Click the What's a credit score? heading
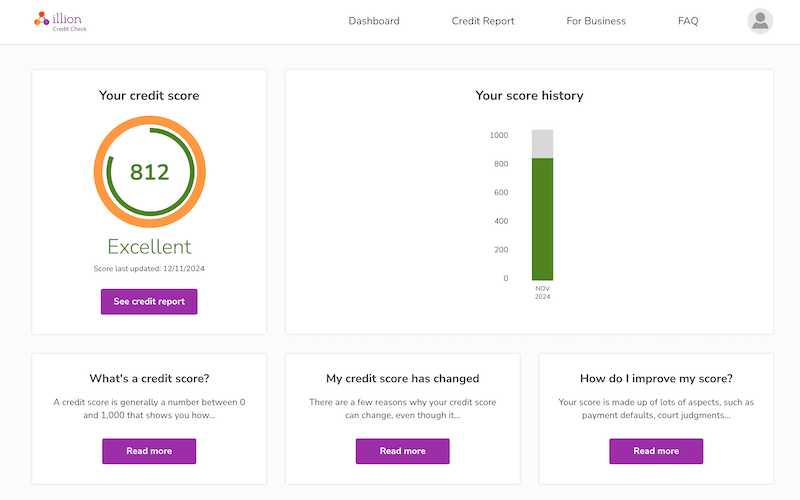Image resolution: width=800 pixels, height=500 pixels. pos(149,379)
